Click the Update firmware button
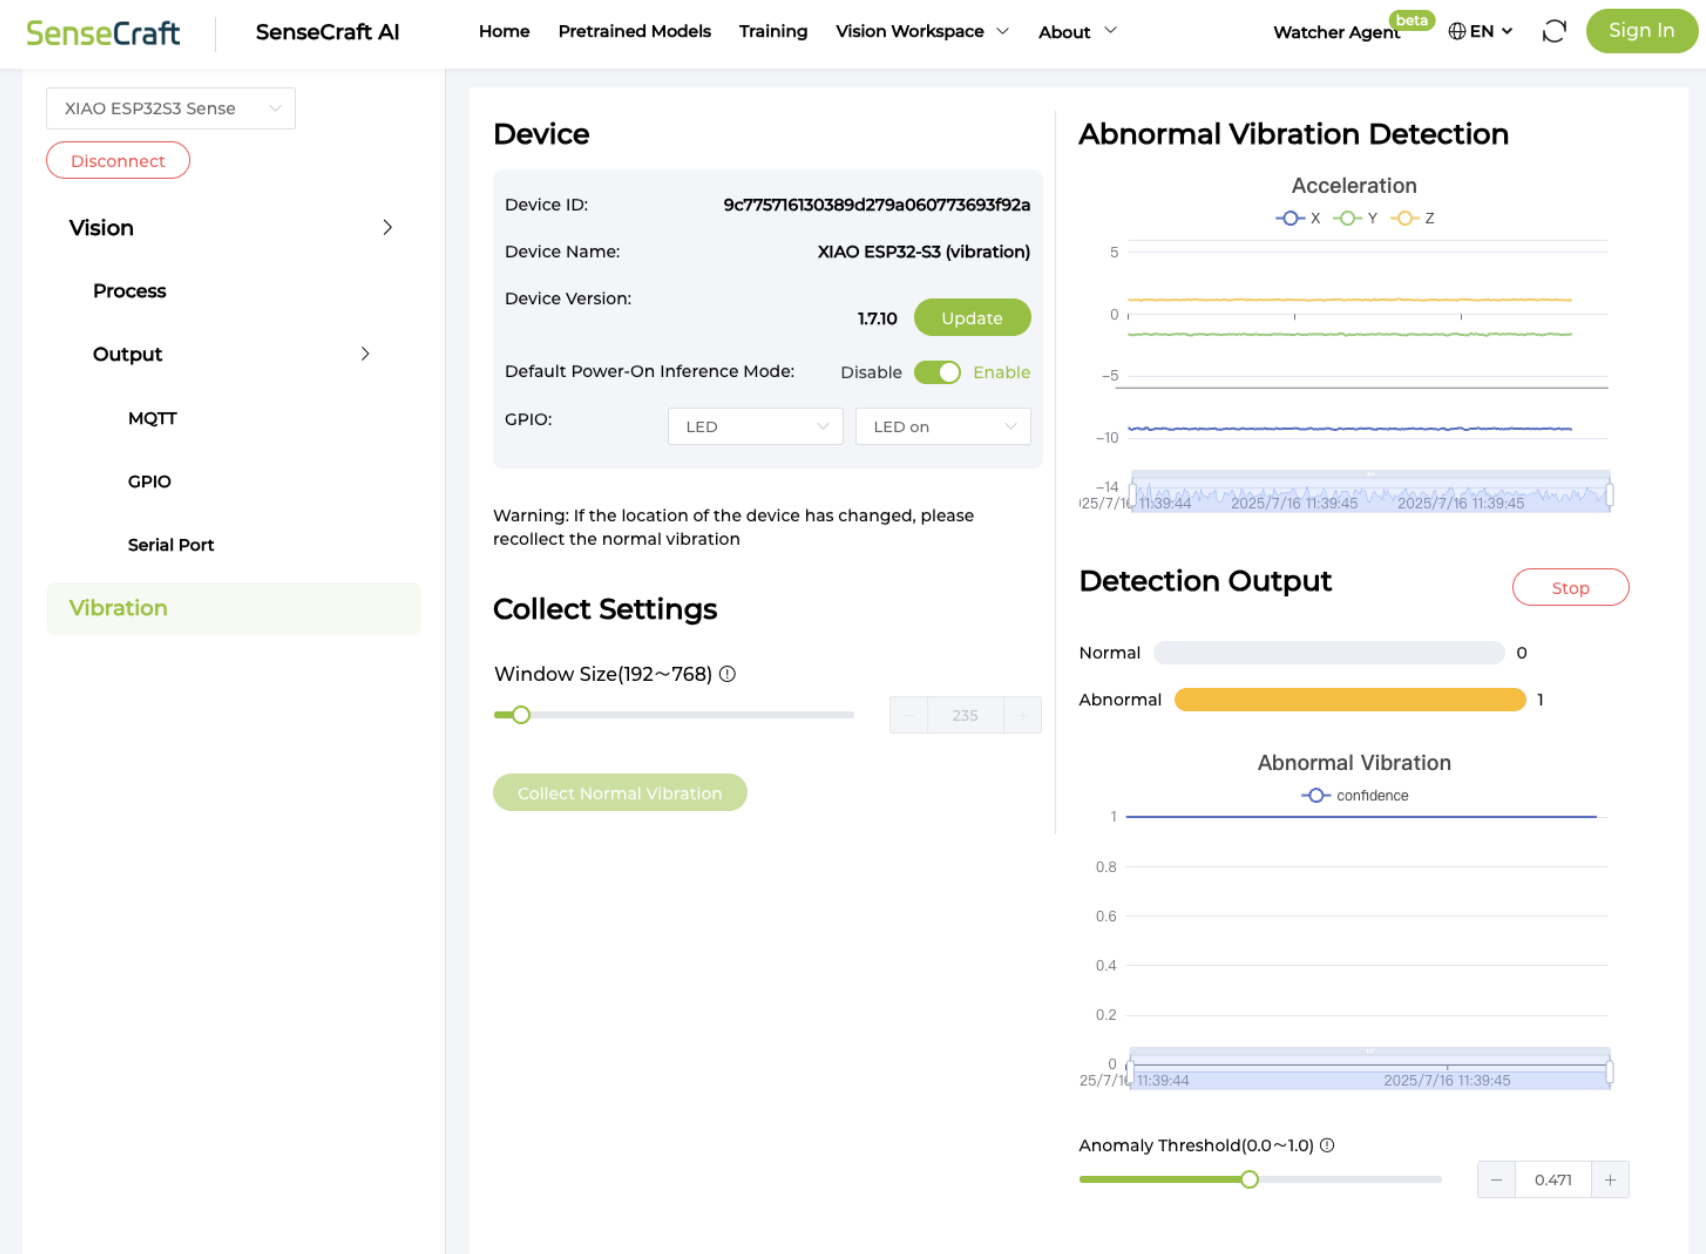The height and width of the screenshot is (1254, 1706). pos(972,317)
